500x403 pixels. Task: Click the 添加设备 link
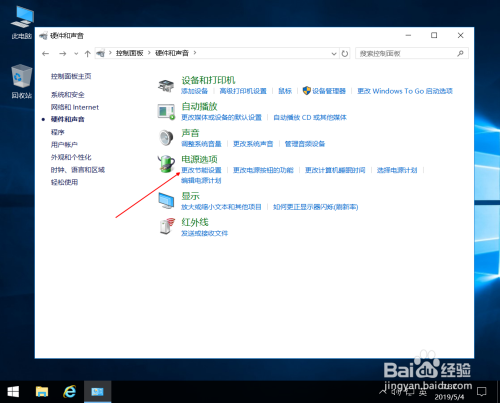click(x=194, y=91)
